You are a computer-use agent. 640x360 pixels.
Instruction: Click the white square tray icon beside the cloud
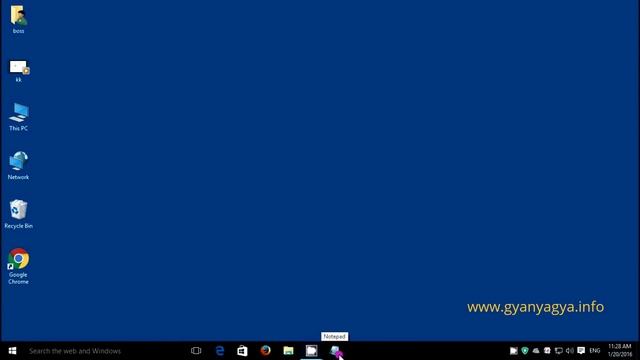click(x=547, y=351)
